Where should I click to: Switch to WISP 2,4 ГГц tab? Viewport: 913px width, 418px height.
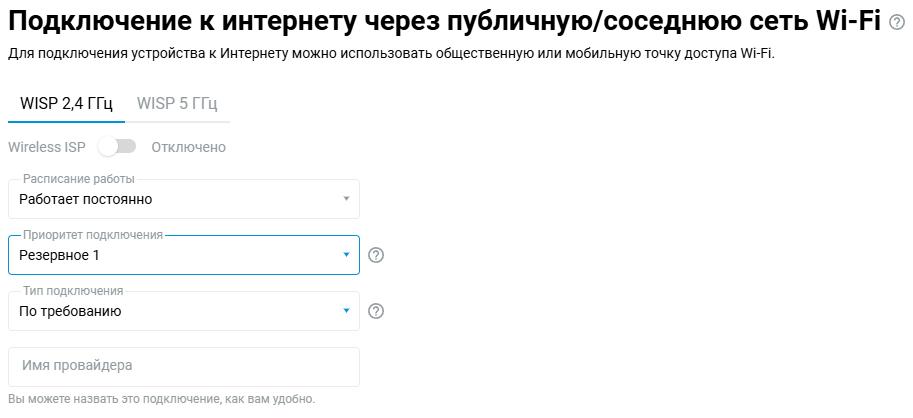tap(66, 103)
